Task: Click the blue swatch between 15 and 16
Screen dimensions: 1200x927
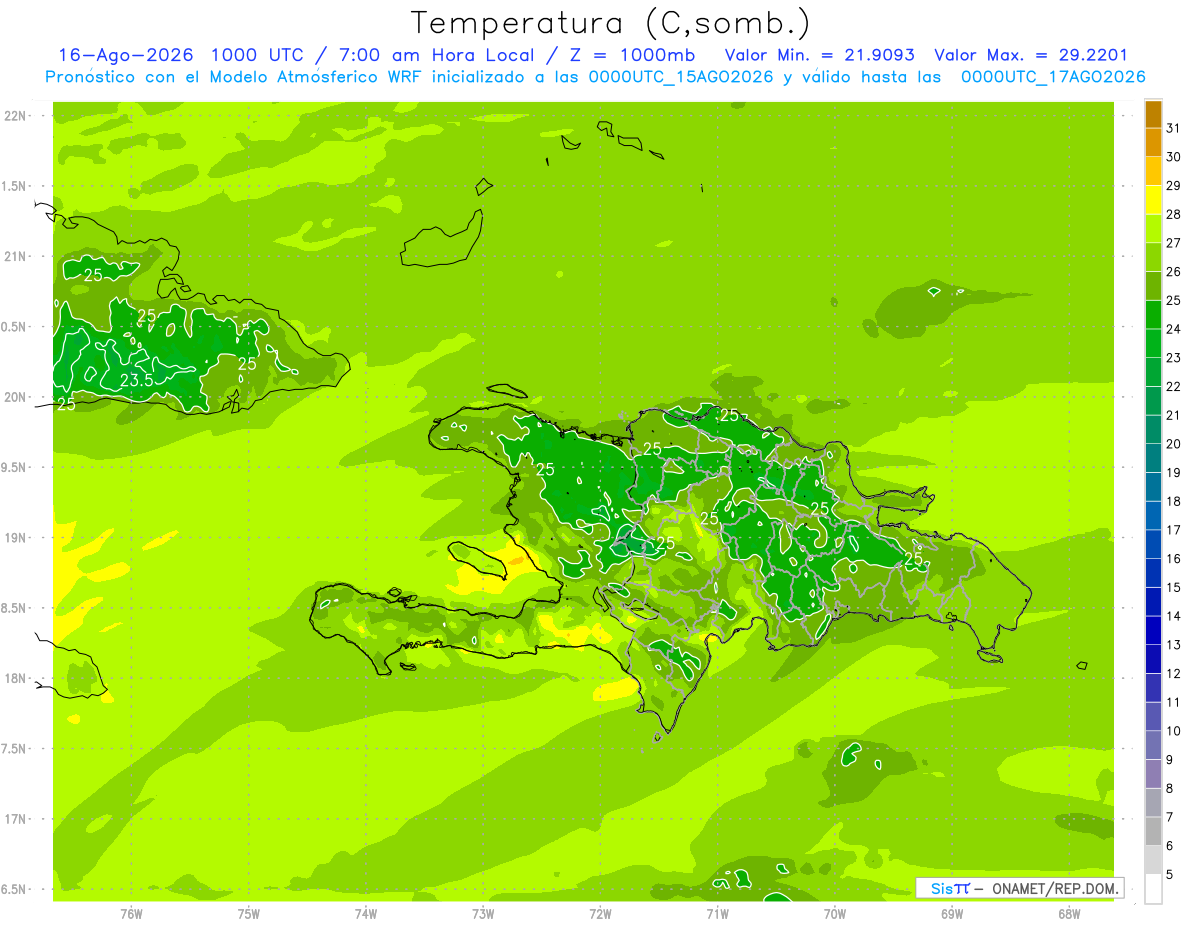Action: pyautogui.click(x=1153, y=573)
